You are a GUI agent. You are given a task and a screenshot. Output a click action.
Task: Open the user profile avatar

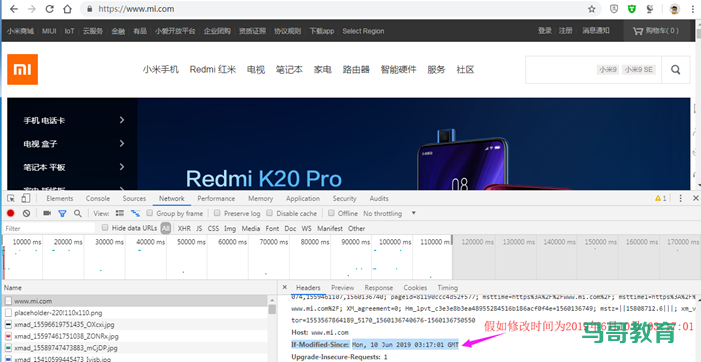click(674, 9)
